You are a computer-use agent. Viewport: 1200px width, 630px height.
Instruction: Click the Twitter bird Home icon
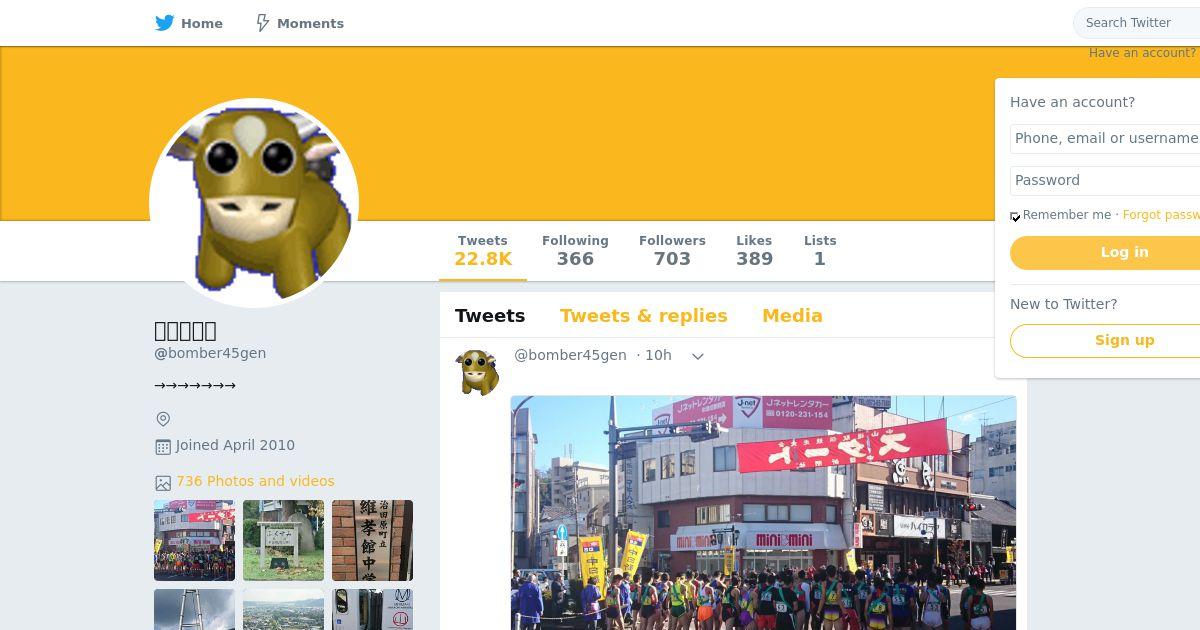click(165, 23)
